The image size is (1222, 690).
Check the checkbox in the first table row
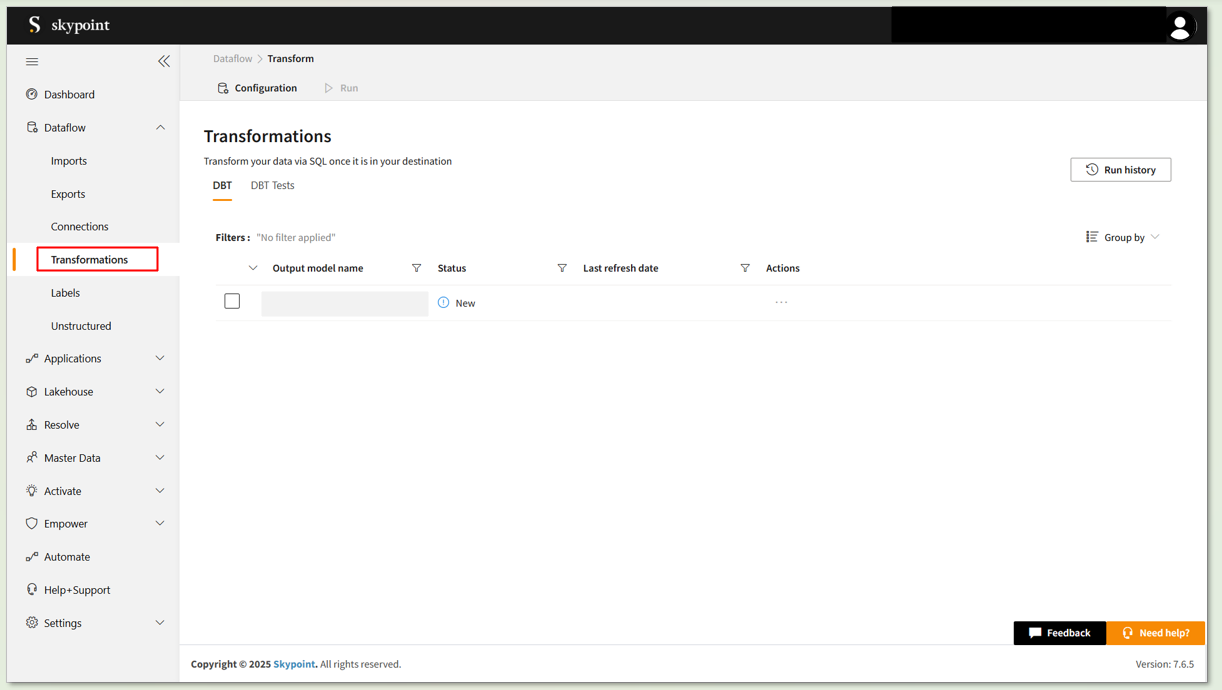(x=232, y=301)
